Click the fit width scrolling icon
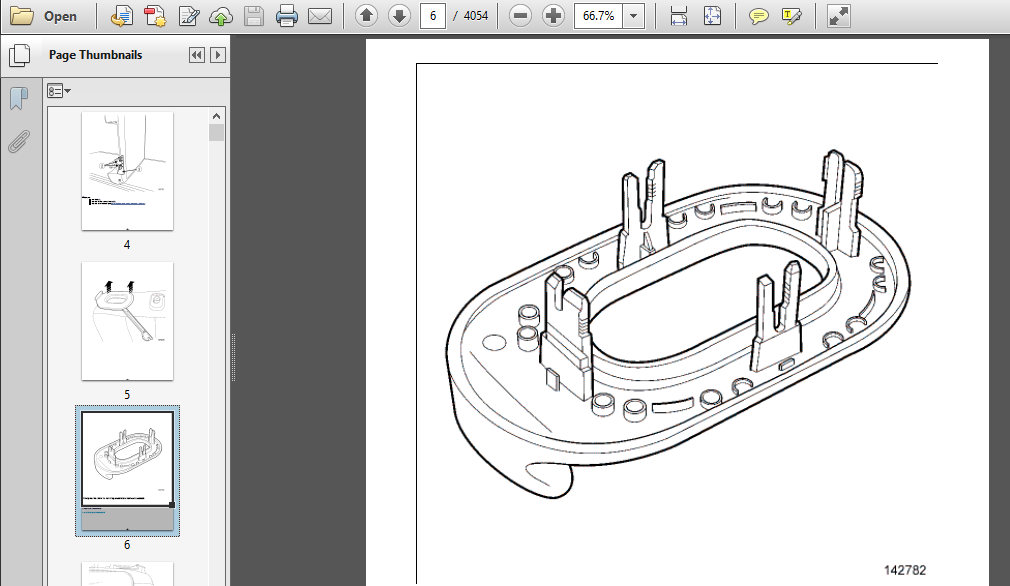The height and width of the screenshot is (586, 1010). tap(679, 16)
